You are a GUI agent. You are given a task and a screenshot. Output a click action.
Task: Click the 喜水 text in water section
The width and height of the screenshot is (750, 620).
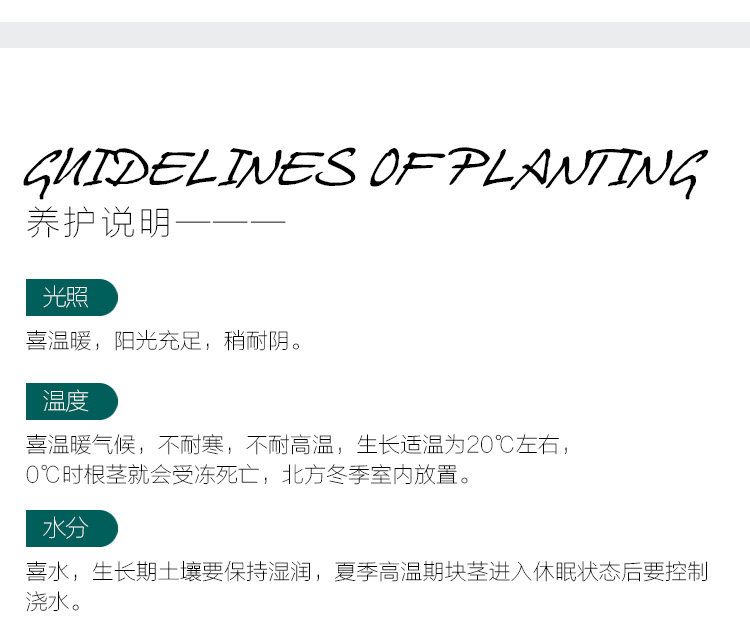(x=47, y=572)
